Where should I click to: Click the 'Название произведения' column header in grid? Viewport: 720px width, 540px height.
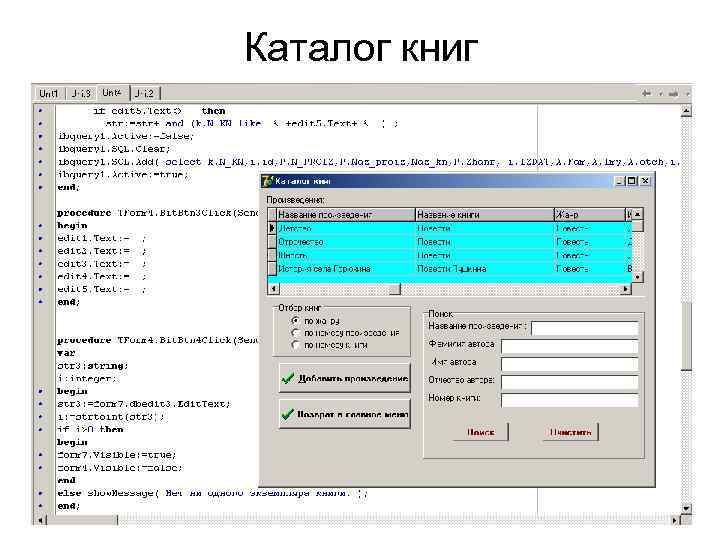click(x=346, y=214)
